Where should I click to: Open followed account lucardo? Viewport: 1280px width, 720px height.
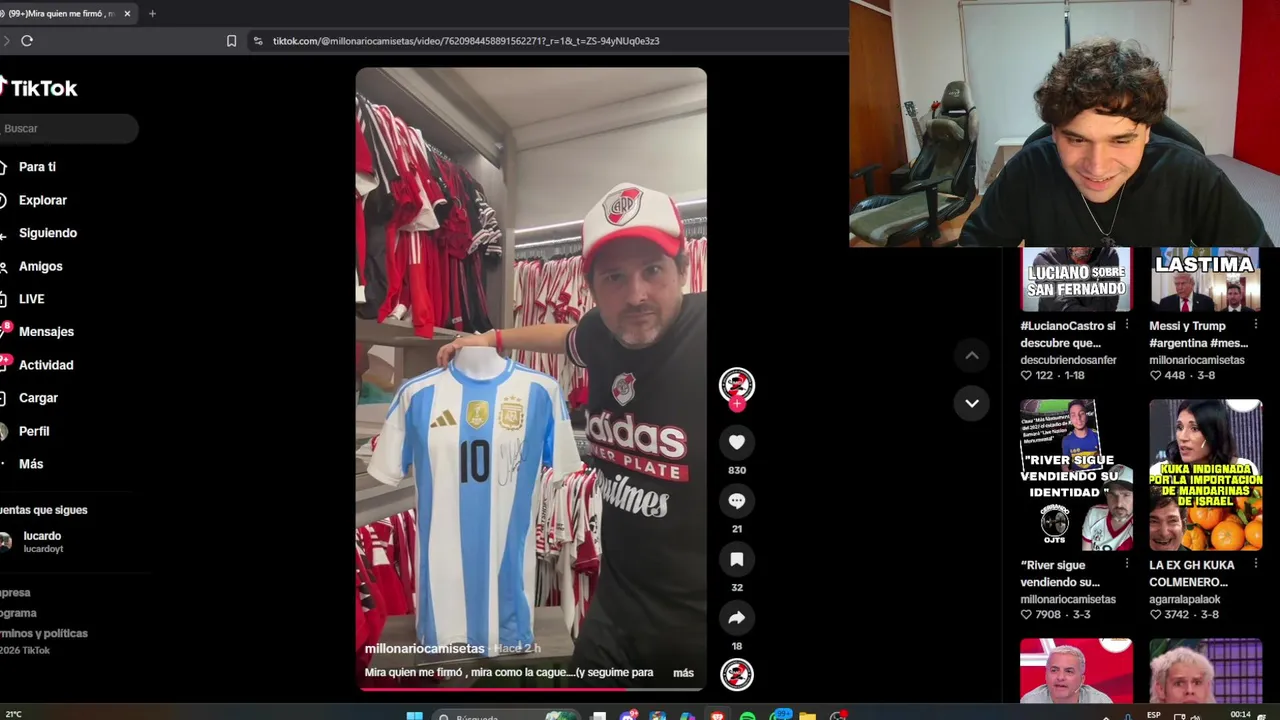pos(42,541)
